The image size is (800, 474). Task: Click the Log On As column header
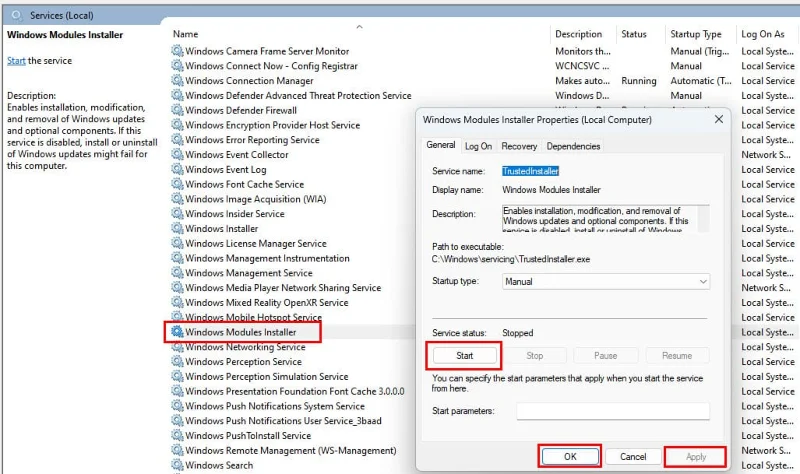pyautogui.click(x=763, y=34)
